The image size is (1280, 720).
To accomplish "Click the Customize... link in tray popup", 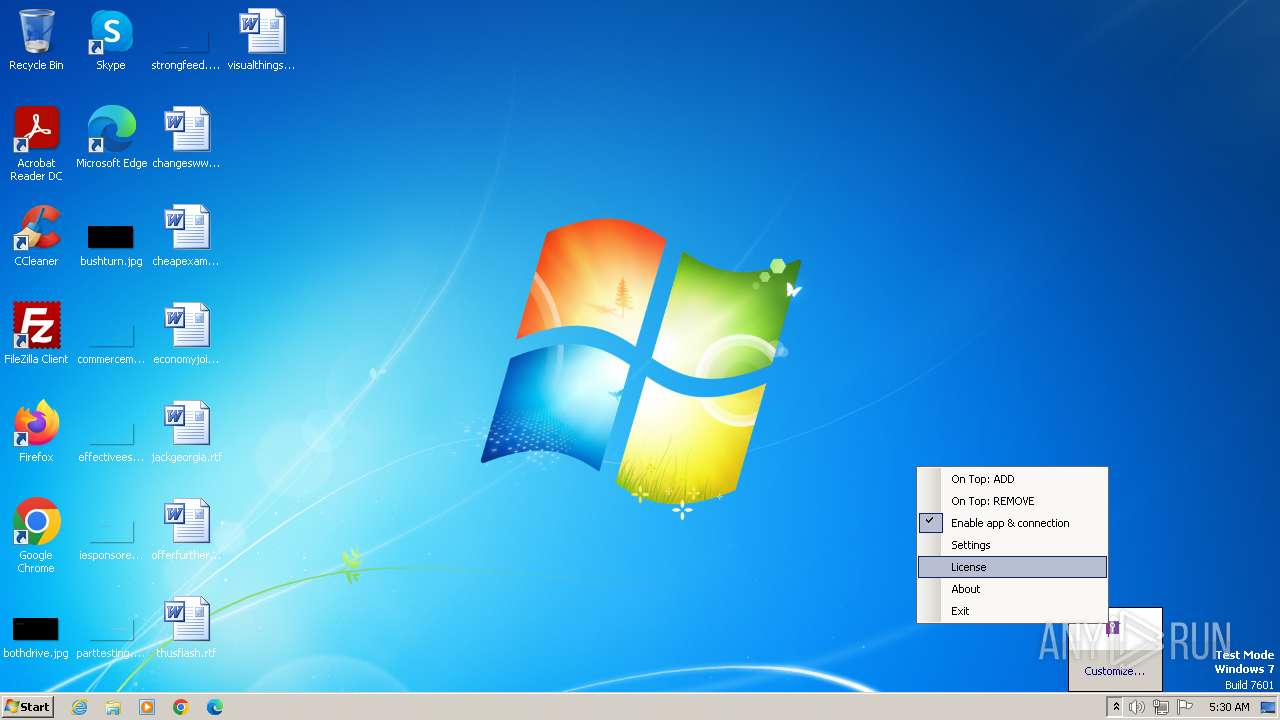I will coord(1114,671).
